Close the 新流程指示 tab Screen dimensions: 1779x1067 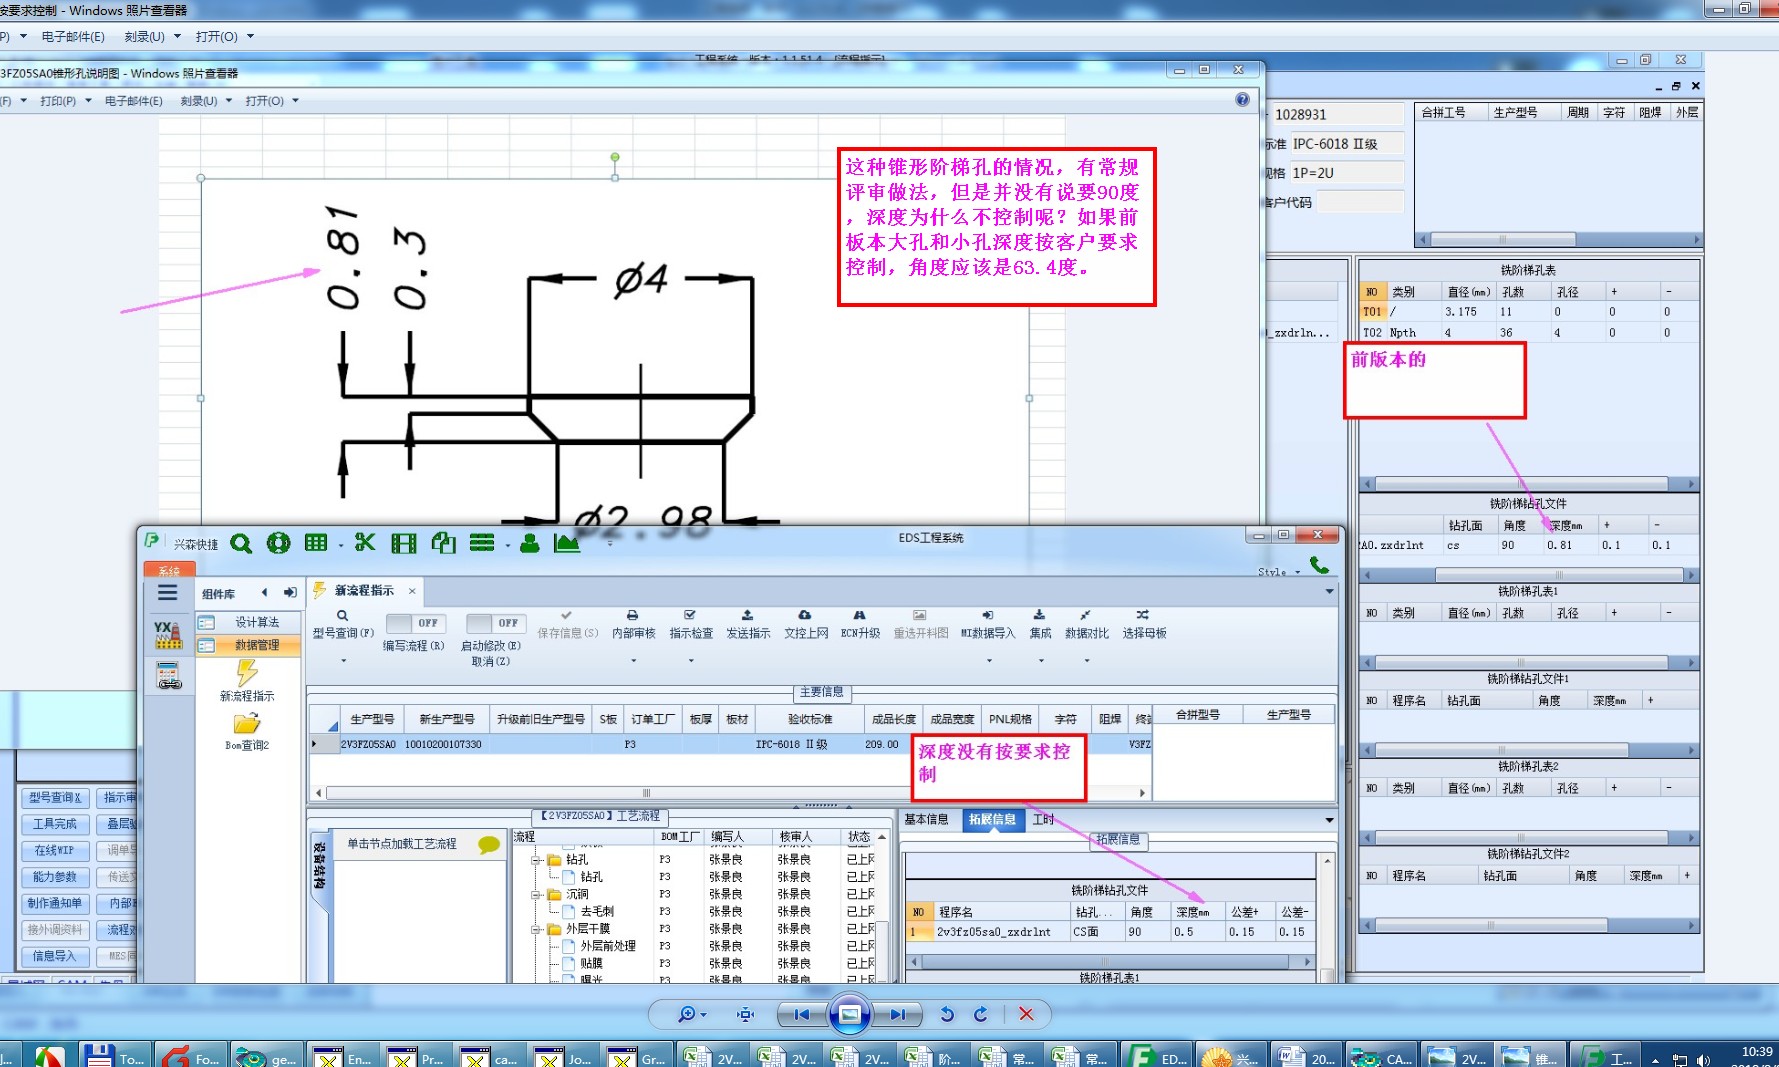(411, 590)
